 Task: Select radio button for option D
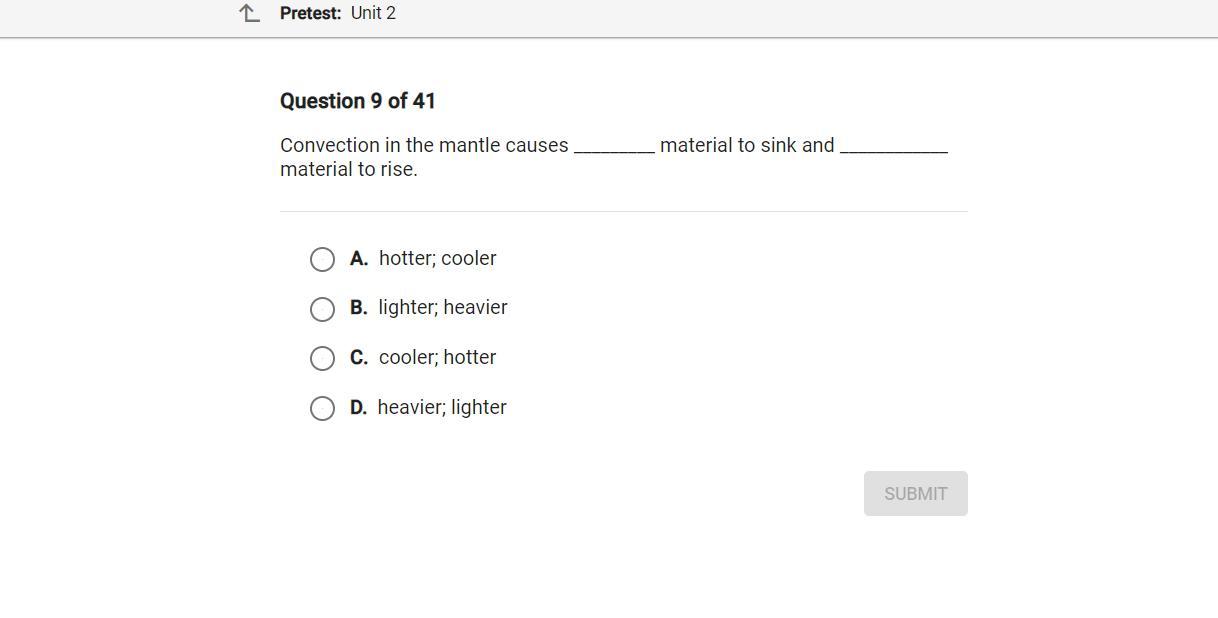(x=322, y=408)
